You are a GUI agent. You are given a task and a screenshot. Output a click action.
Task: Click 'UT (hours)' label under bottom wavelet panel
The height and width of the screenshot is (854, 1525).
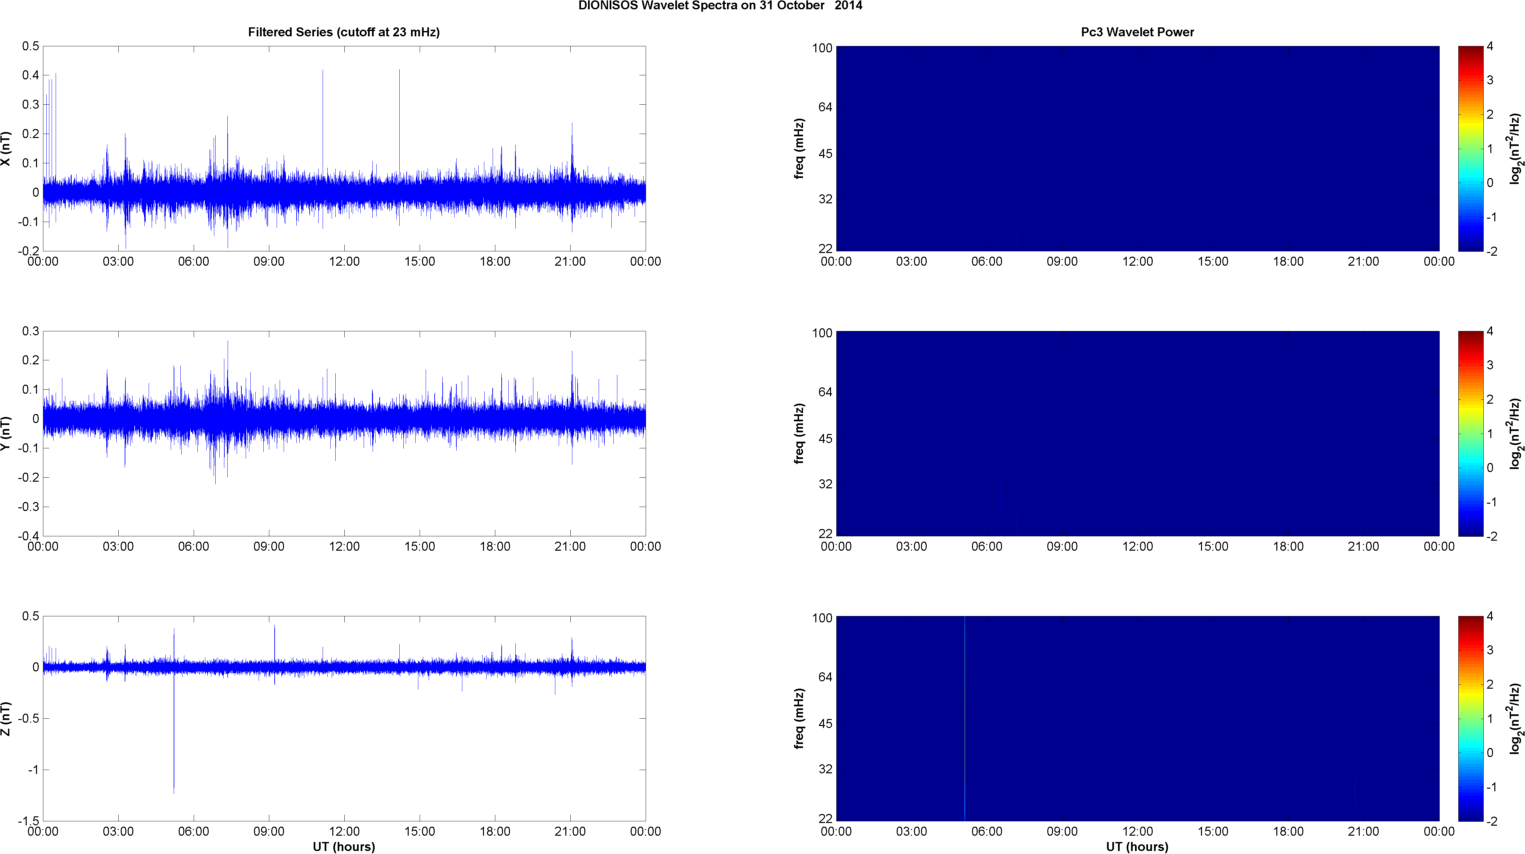coord(1137,847)
